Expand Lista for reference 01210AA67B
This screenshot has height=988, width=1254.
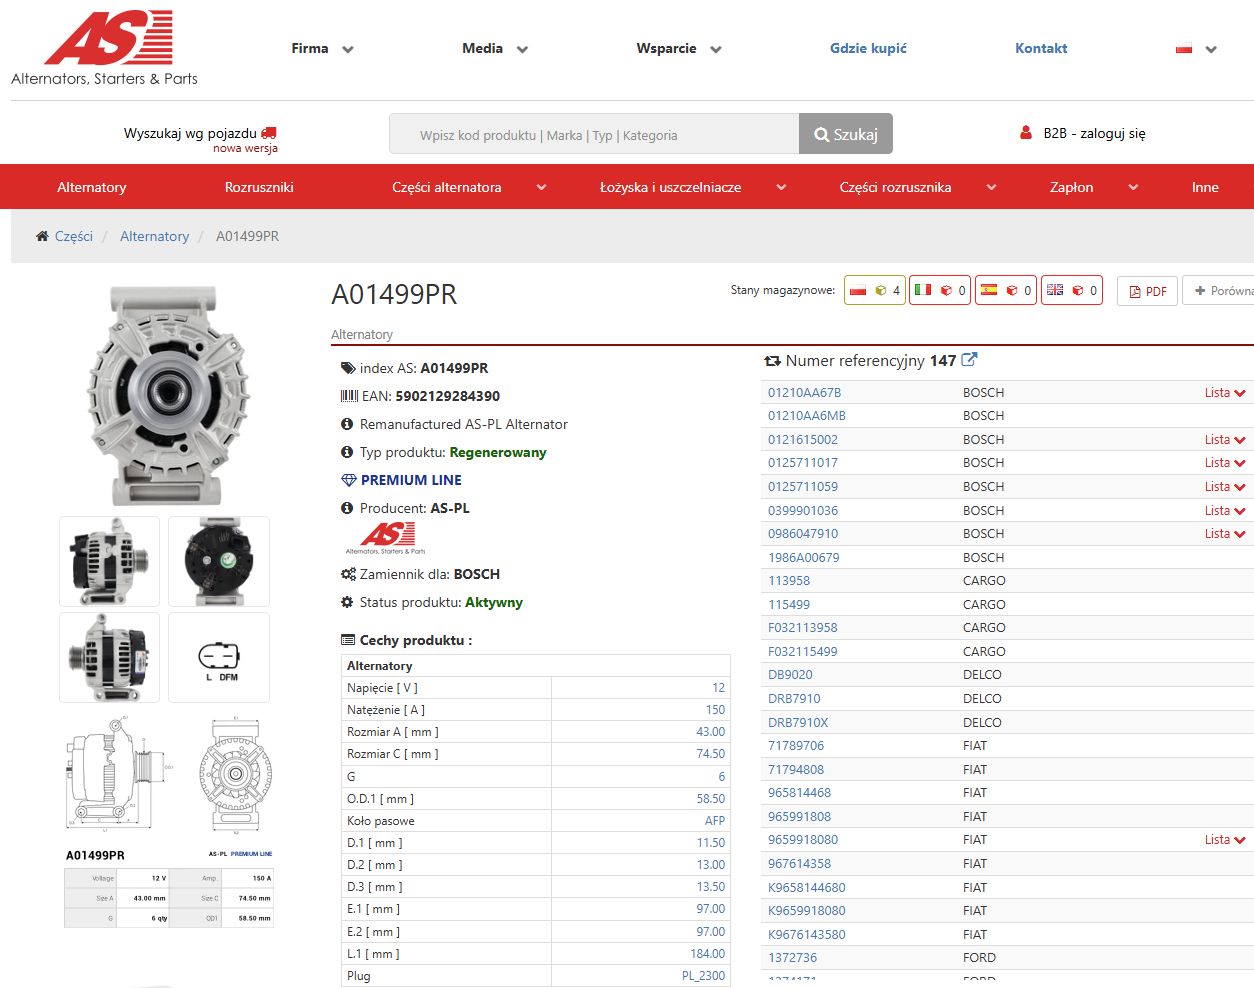pyautogui.click(x=1225, y=392)
